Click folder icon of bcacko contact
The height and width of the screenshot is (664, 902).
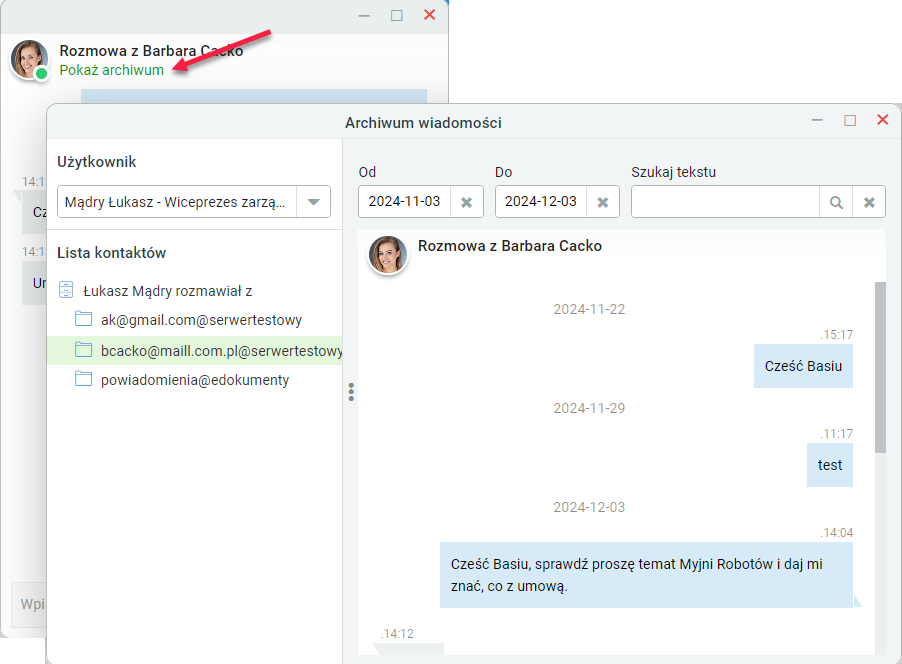[x=83, y=349]
